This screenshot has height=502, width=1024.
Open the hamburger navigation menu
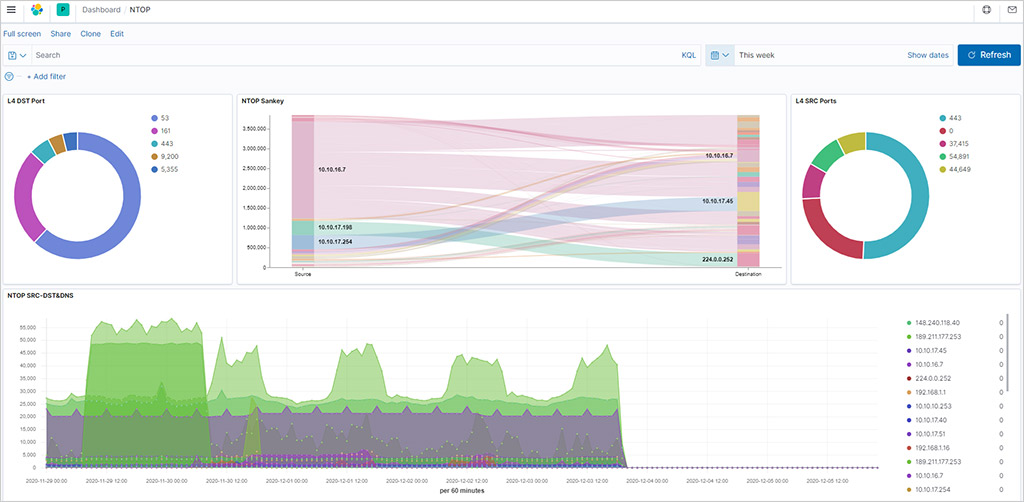pos(11,10)
